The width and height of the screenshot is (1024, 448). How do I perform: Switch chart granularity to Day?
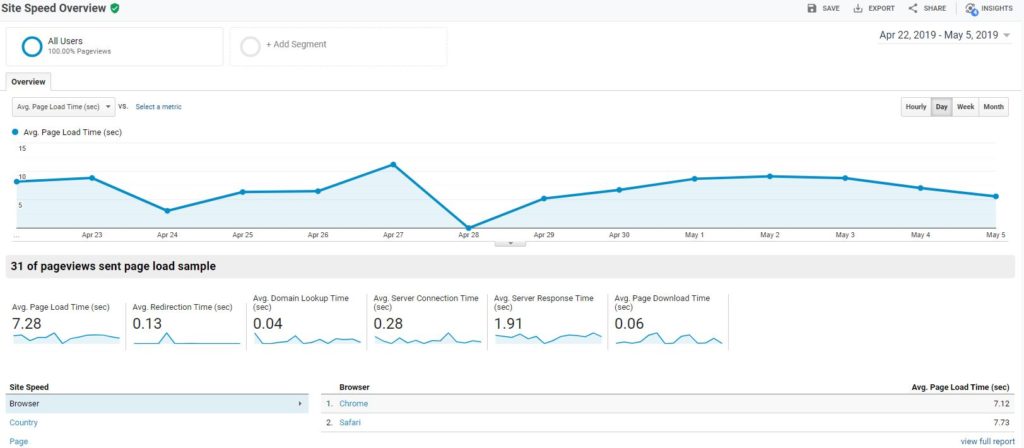941,106
